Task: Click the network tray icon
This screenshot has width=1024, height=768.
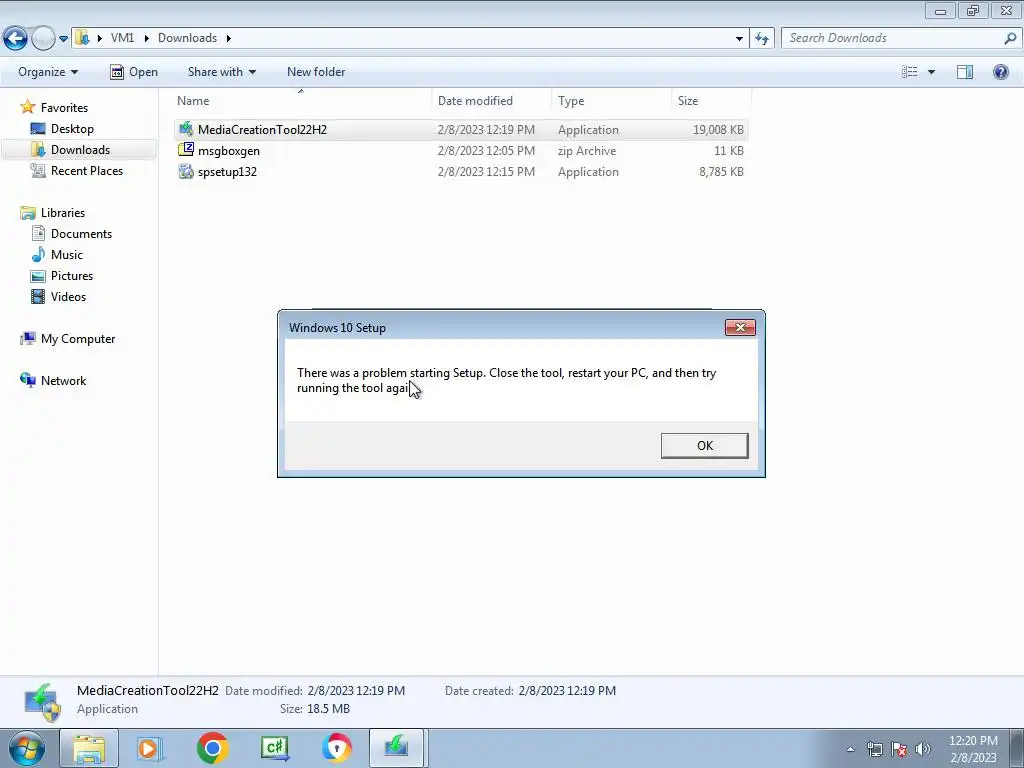Action: pyautogui.click(x=874, y=749)
